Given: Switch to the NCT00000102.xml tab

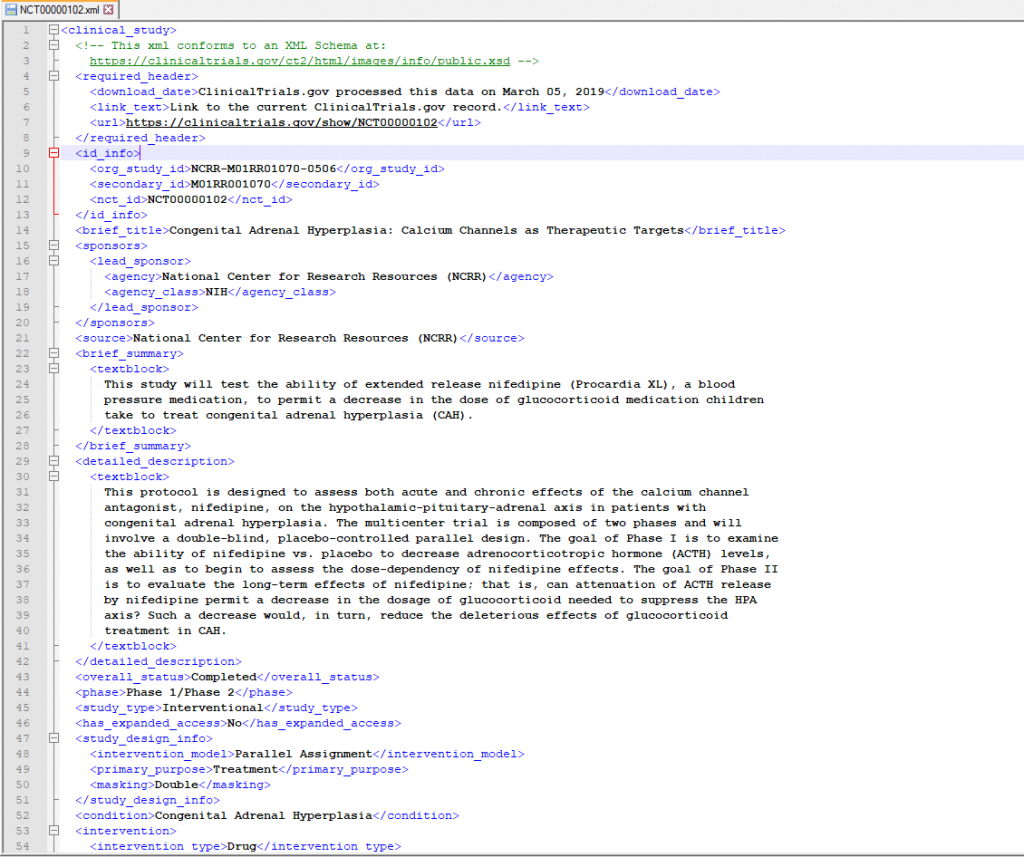Looking at the screenshot, I should click(60, 9).
